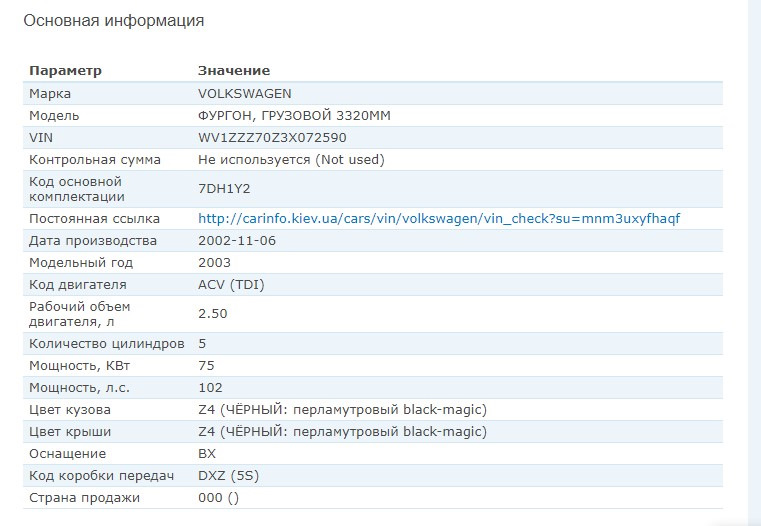Click the 'Мощность, л.с.' label

80,388
